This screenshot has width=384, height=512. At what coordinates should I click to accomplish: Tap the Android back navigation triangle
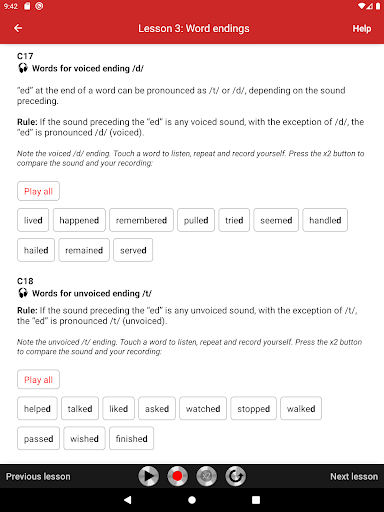[128, 500]
